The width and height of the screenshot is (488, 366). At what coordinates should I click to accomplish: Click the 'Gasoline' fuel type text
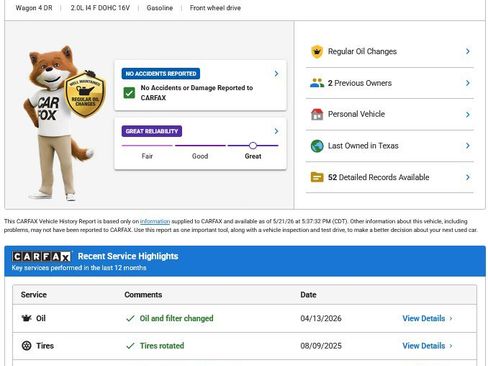(160, 8)
